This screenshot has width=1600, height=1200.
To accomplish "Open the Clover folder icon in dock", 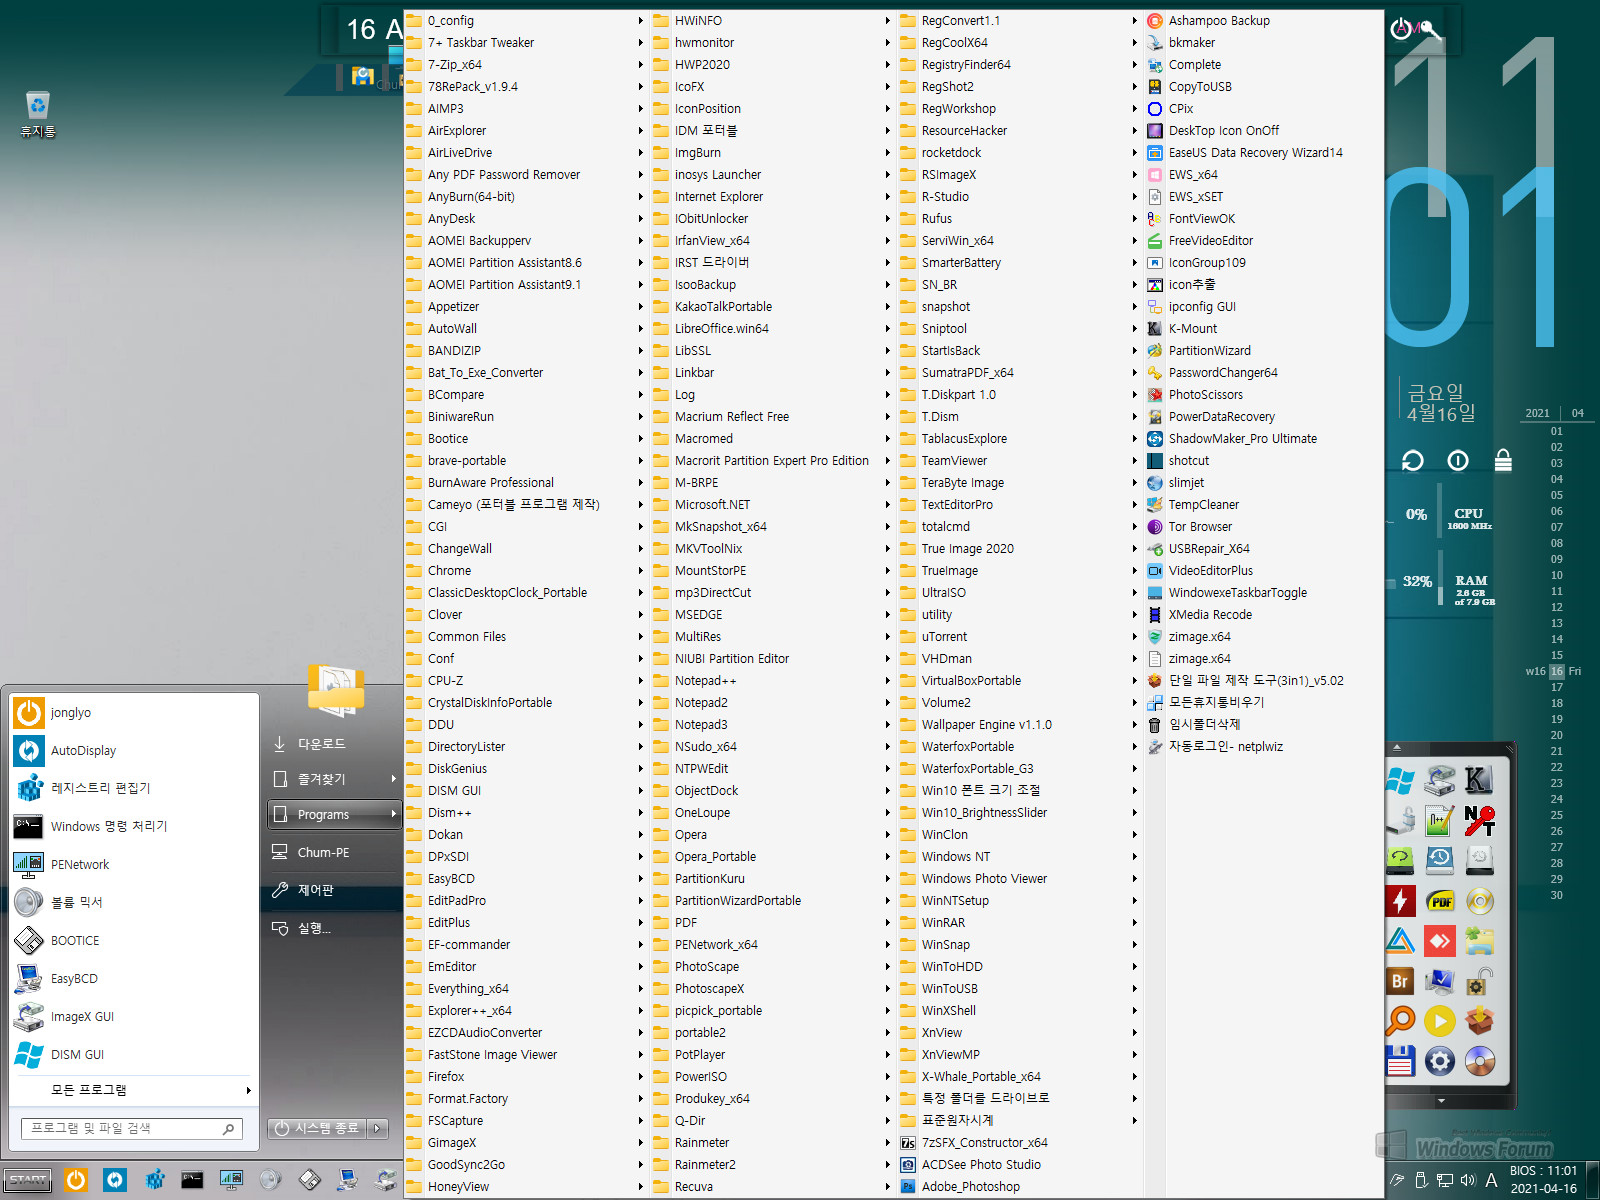I will (x=1479, y=941).
